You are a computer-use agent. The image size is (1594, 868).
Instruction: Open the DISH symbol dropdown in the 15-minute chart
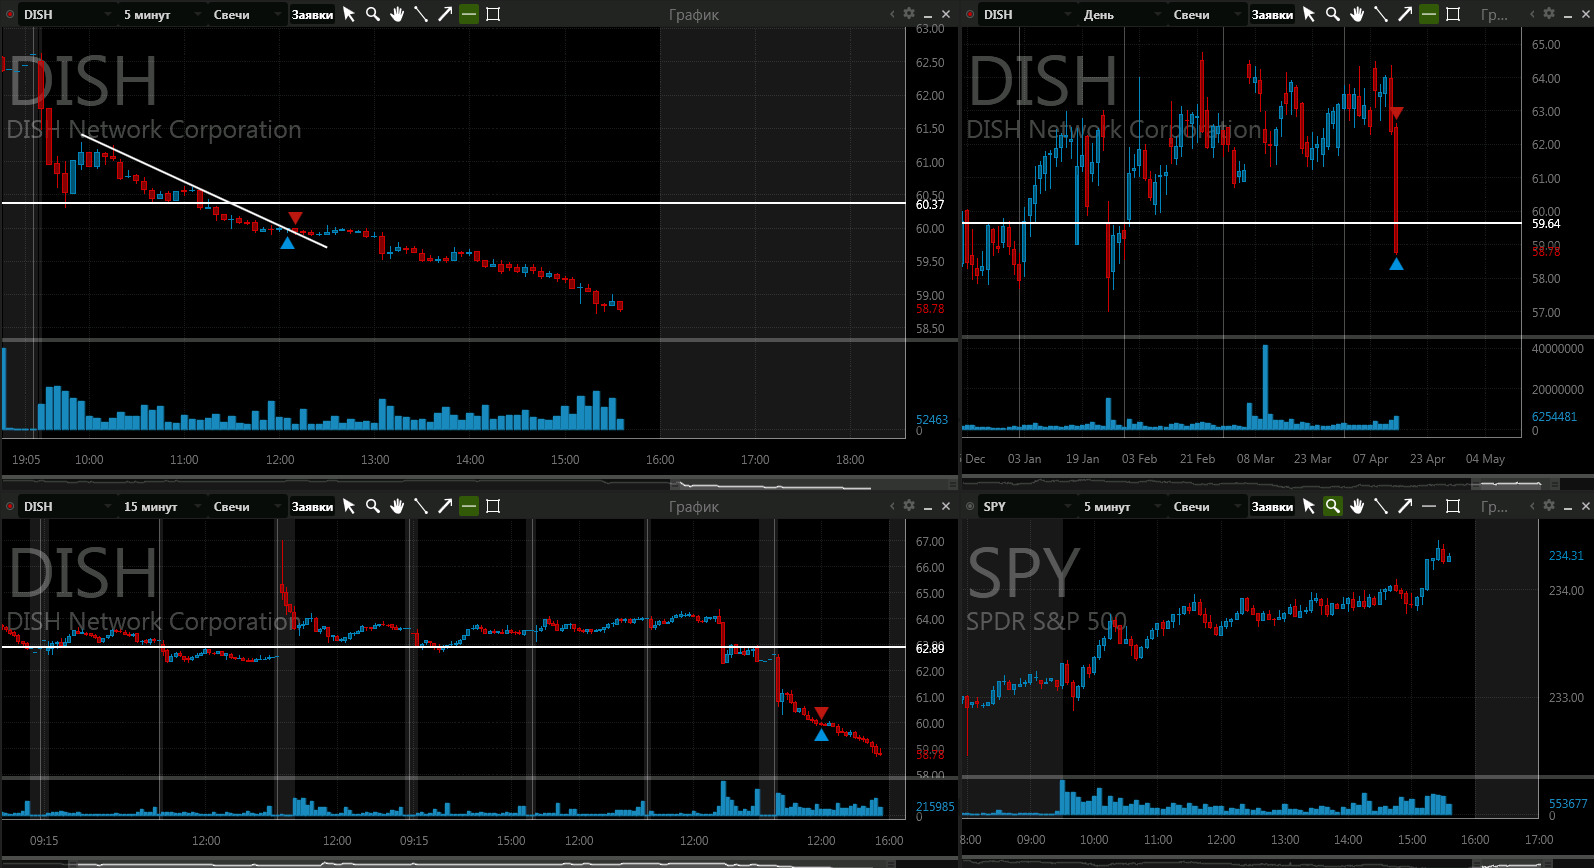tap(66, 506)
